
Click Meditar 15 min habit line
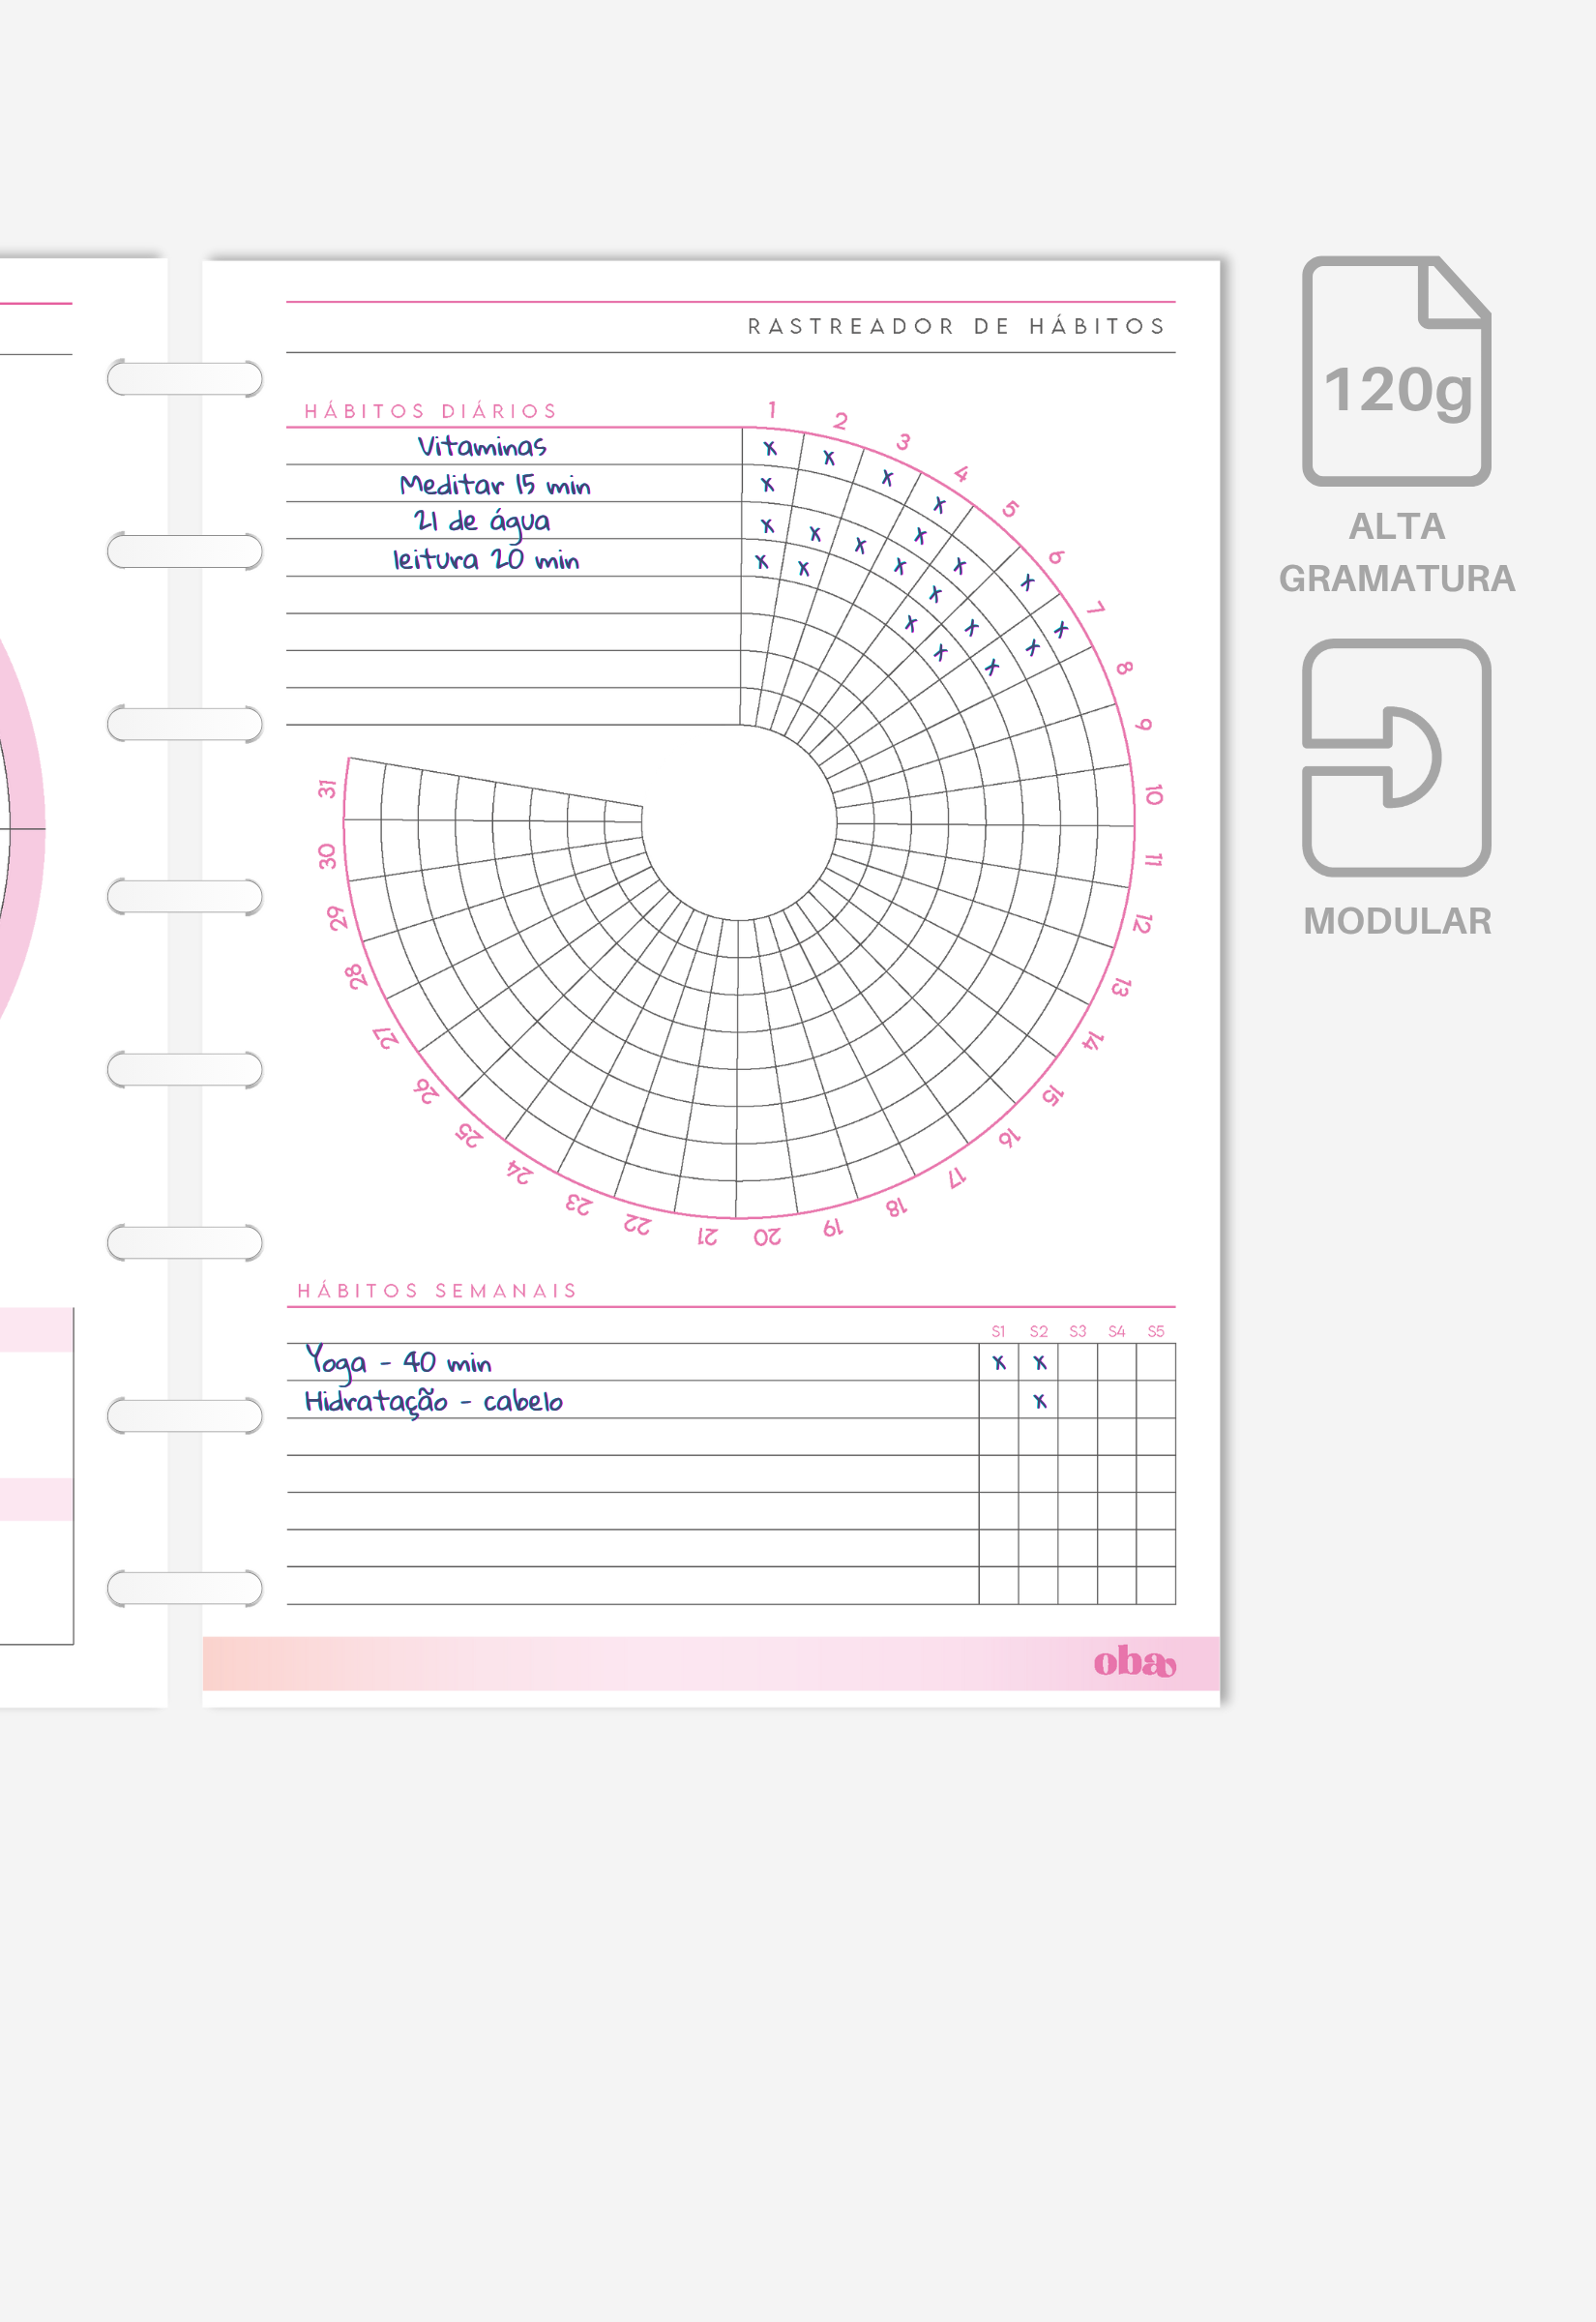click(x=514, y=484)
